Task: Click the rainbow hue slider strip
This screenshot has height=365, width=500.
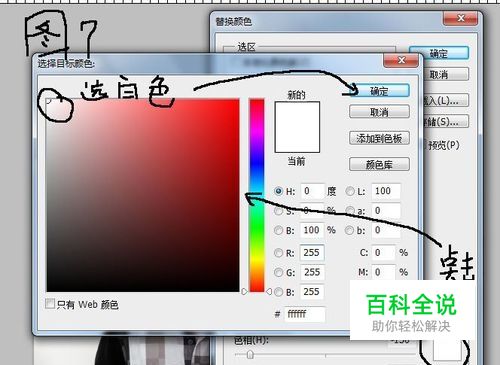Action: [257, 195]
